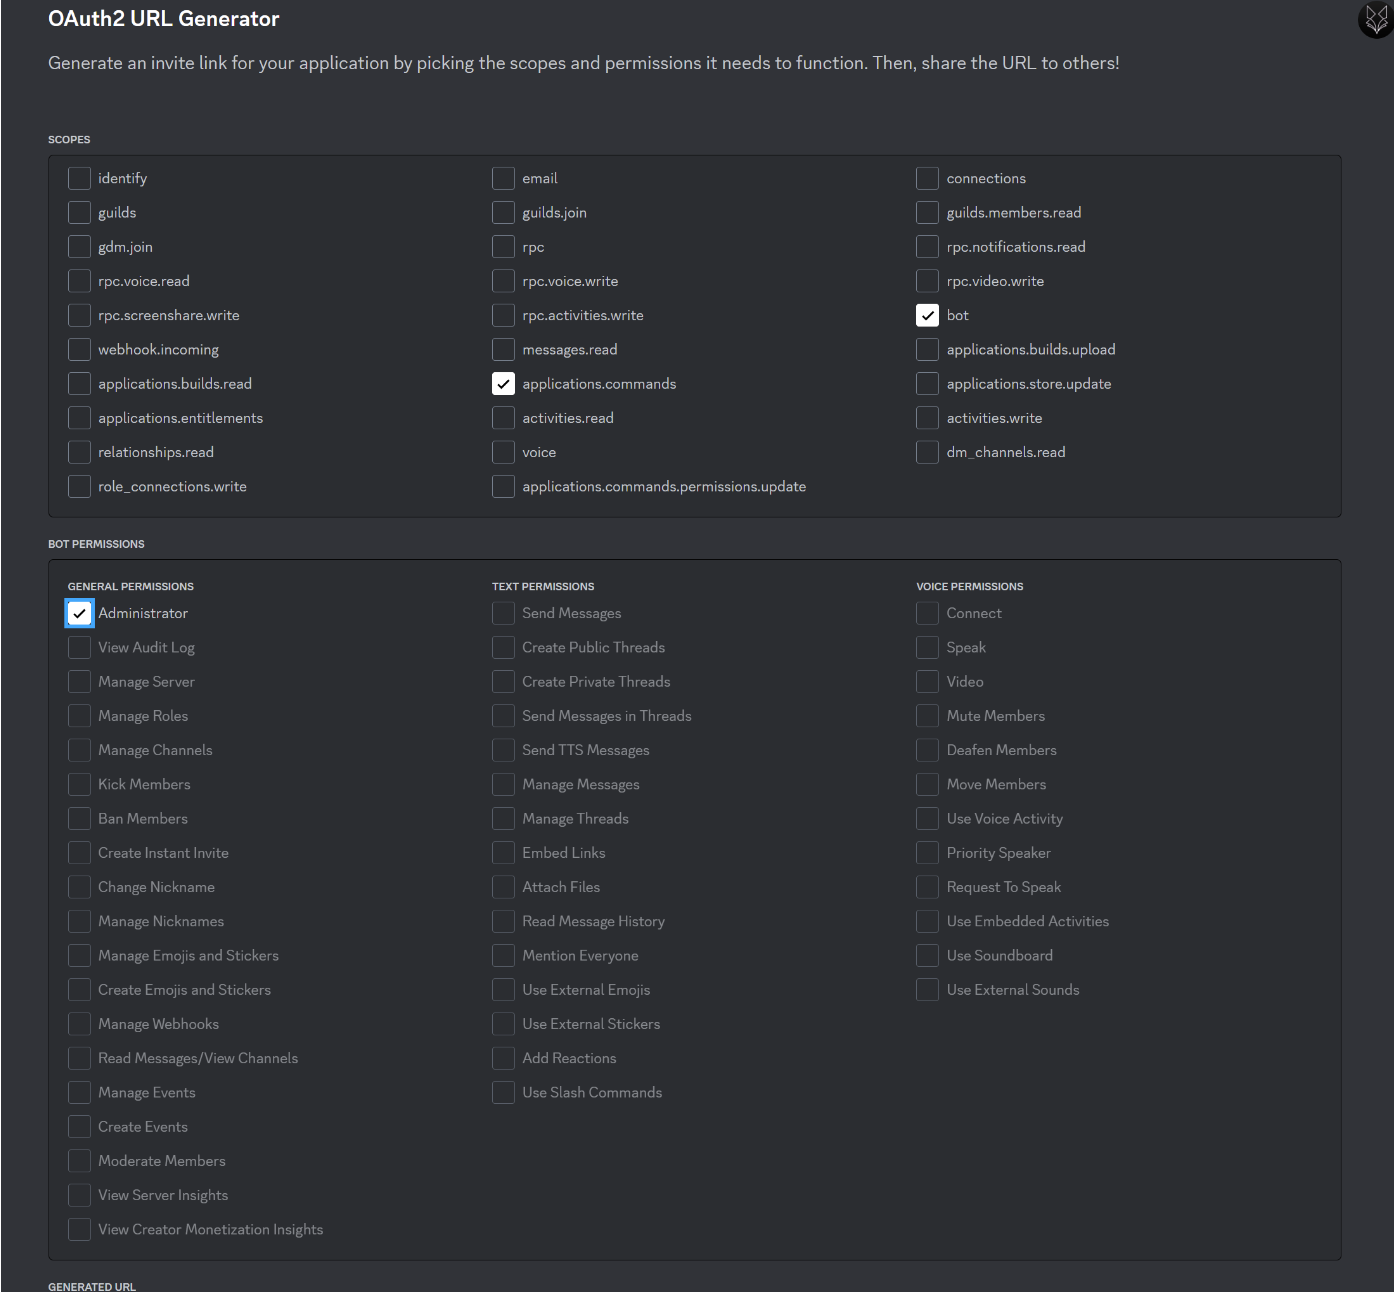1394x1292 pixels.
Task: Enable the role_connections.write scope
Action: coord(79,487)
